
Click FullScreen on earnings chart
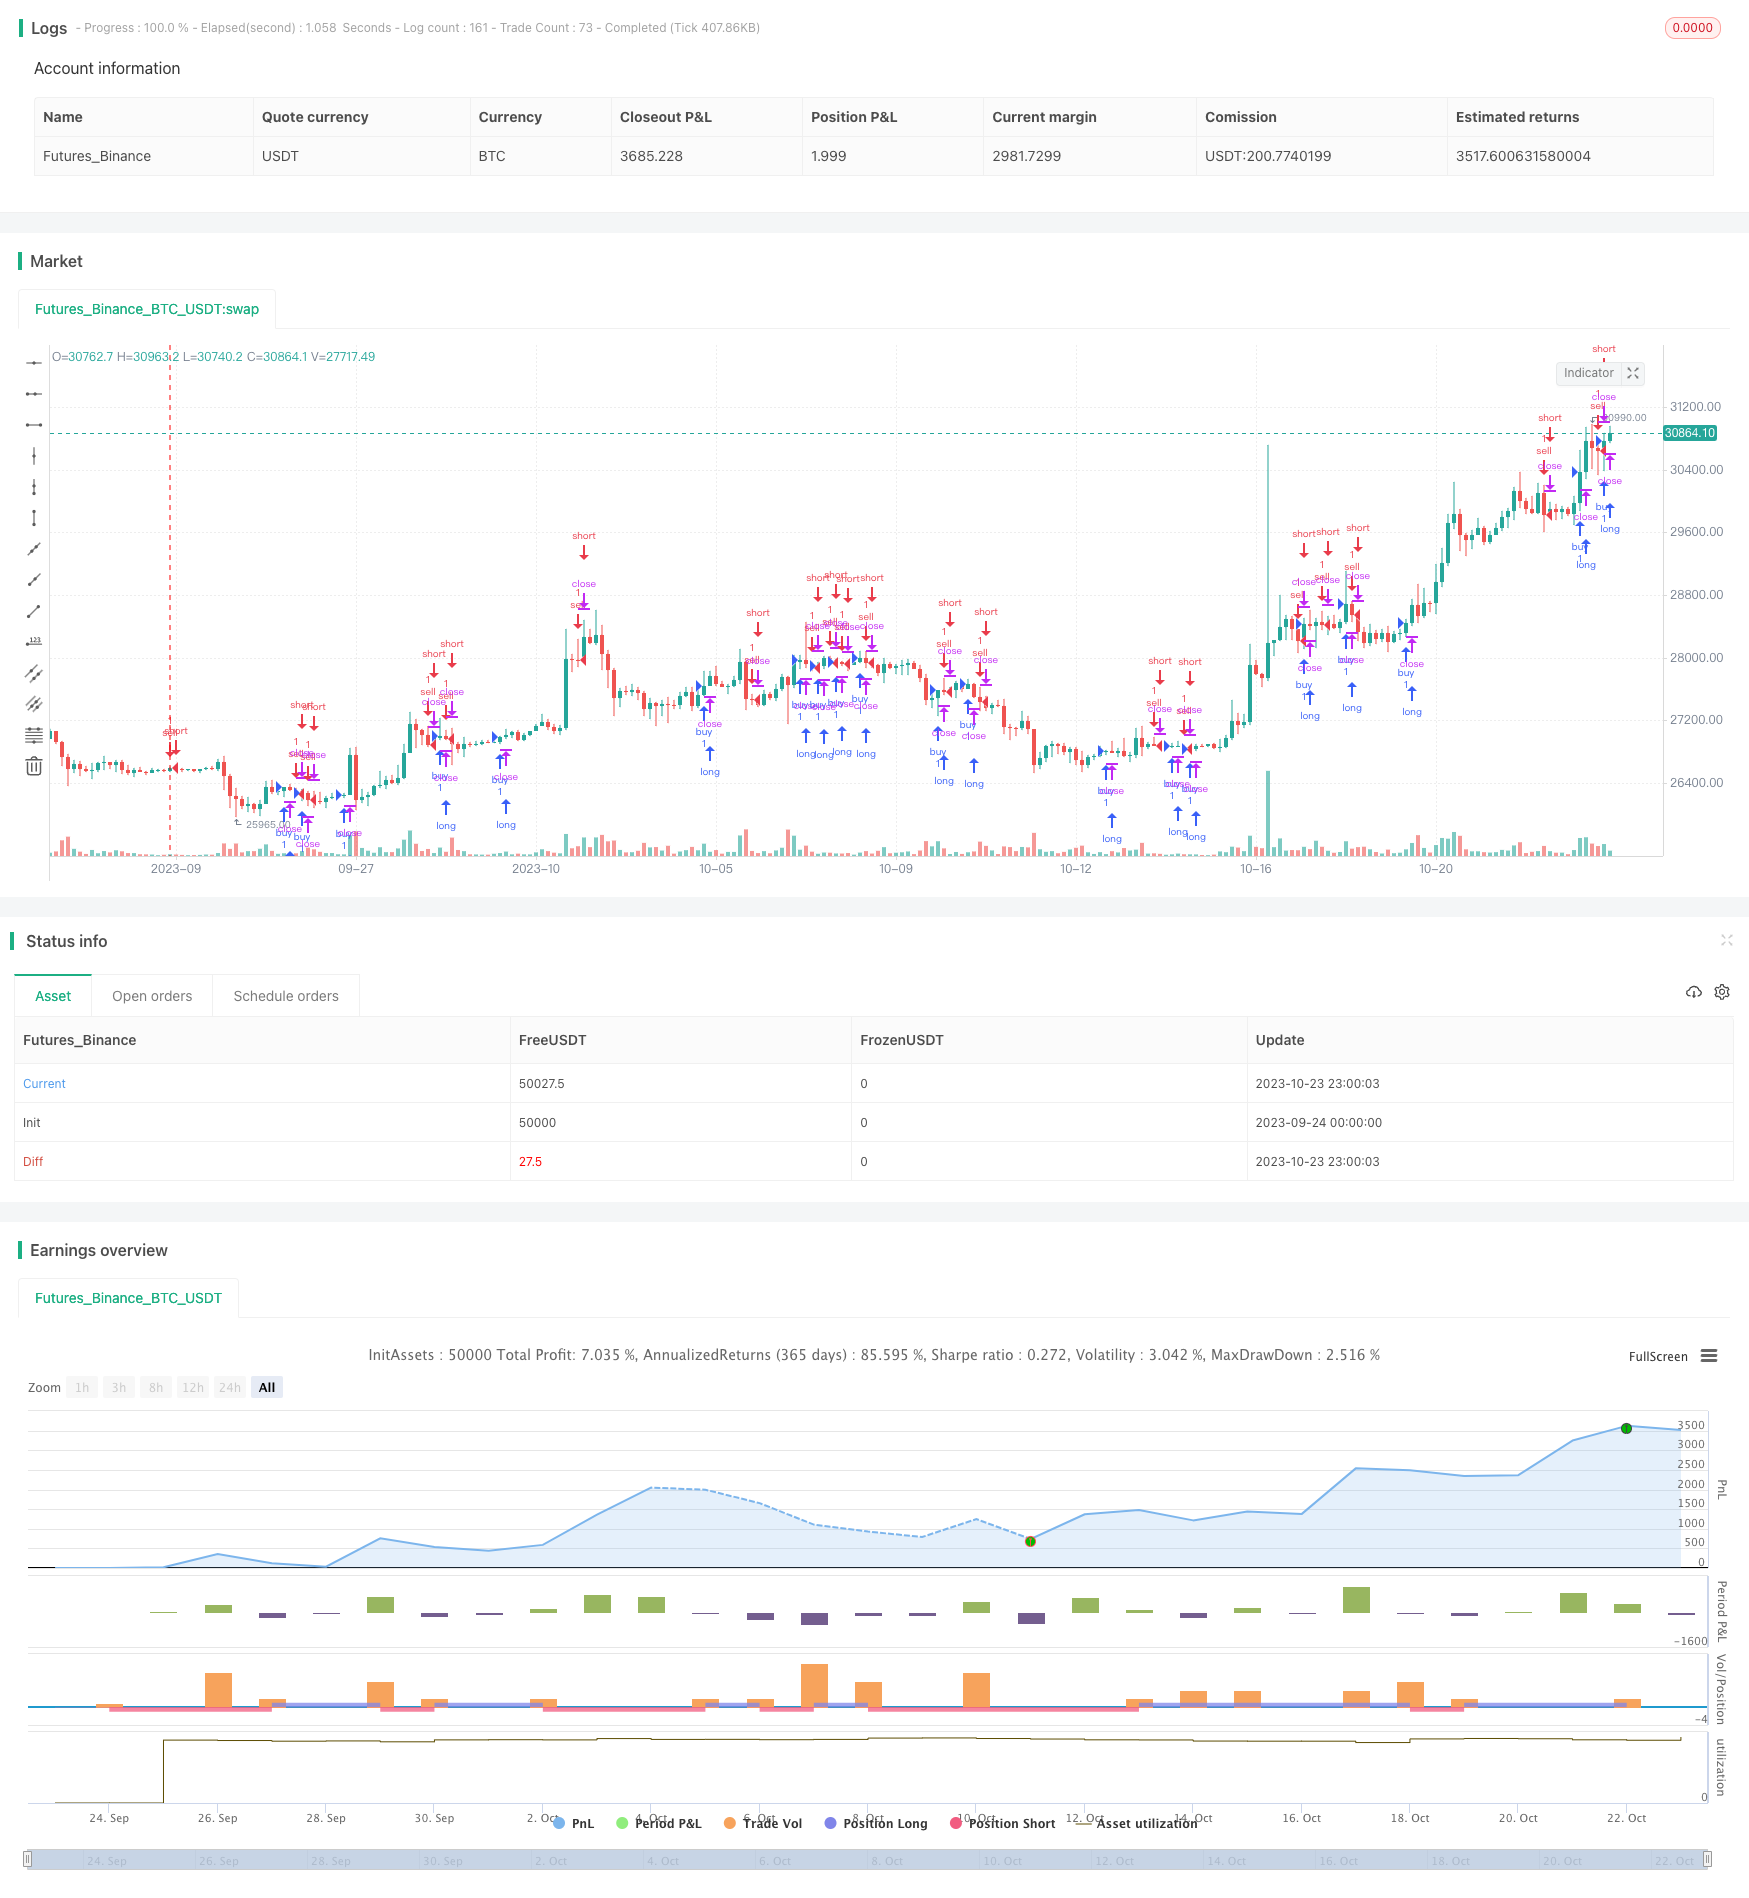1658,1357
